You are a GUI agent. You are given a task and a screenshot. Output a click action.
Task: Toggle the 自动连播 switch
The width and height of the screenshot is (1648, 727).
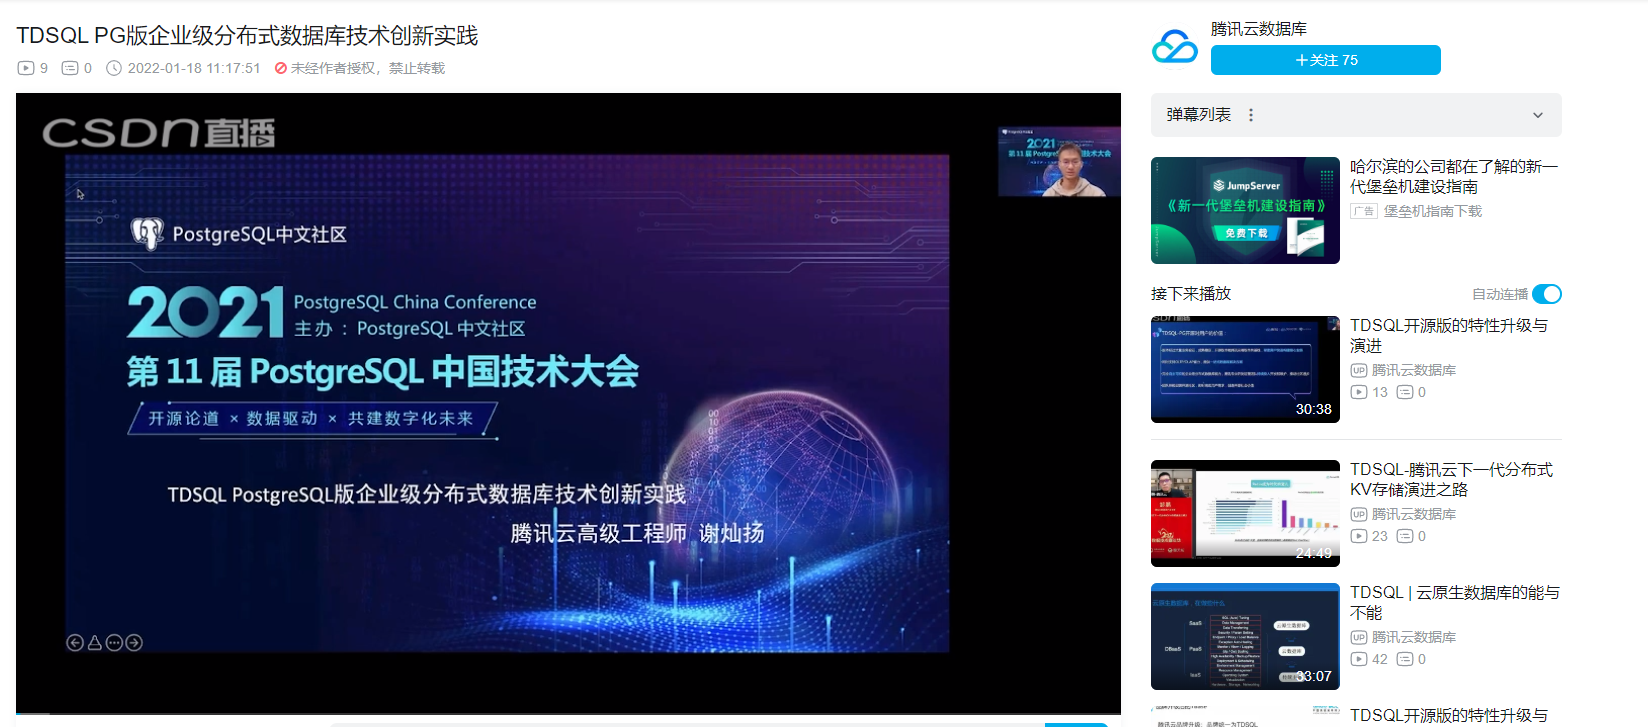pos(1546,294)
